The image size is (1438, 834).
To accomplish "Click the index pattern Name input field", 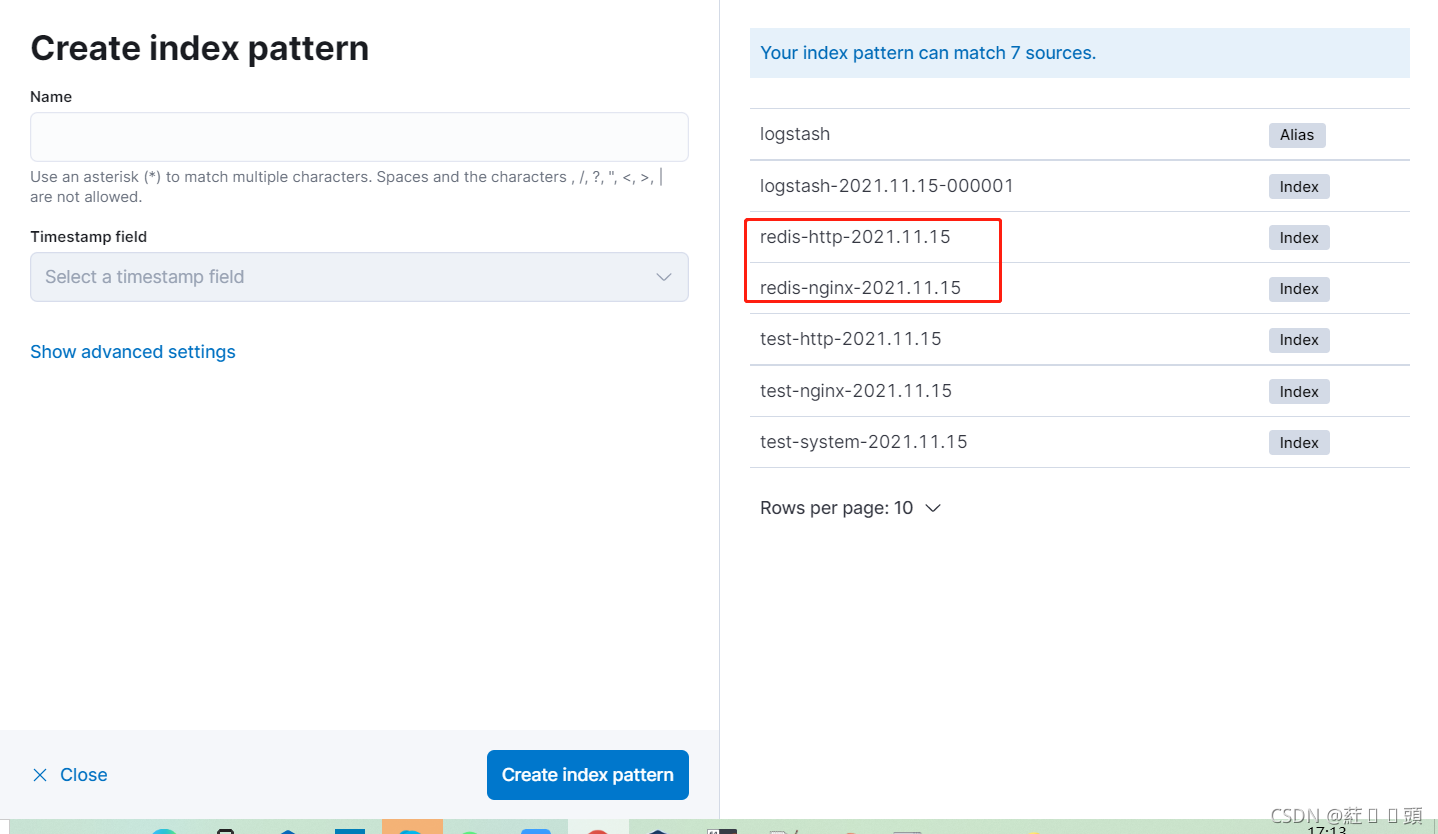I will point(359,137).
